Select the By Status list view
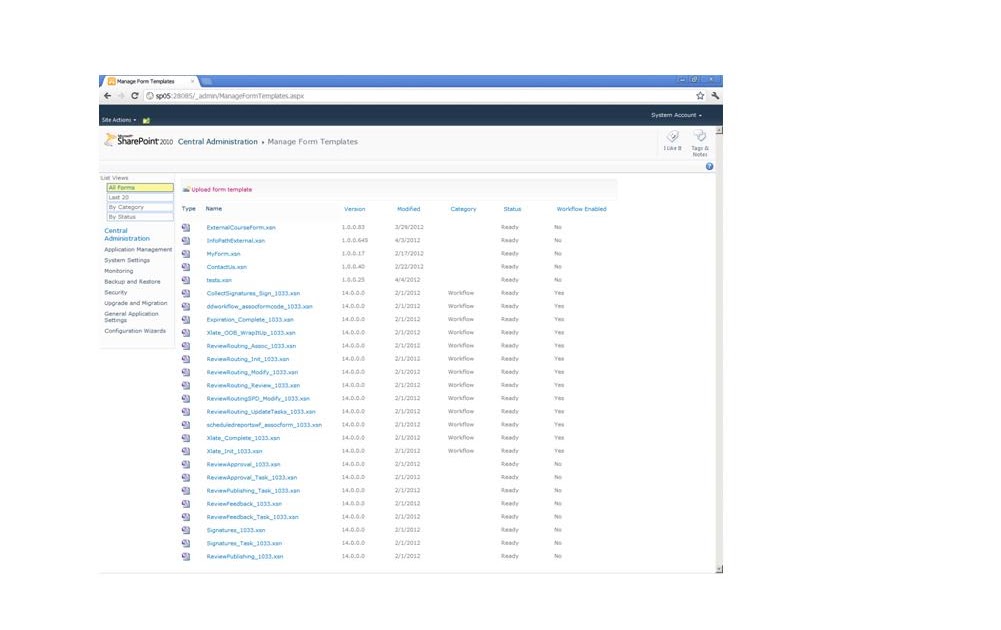The width and height of the screenshot is (1001, 630). coord(140,217)
